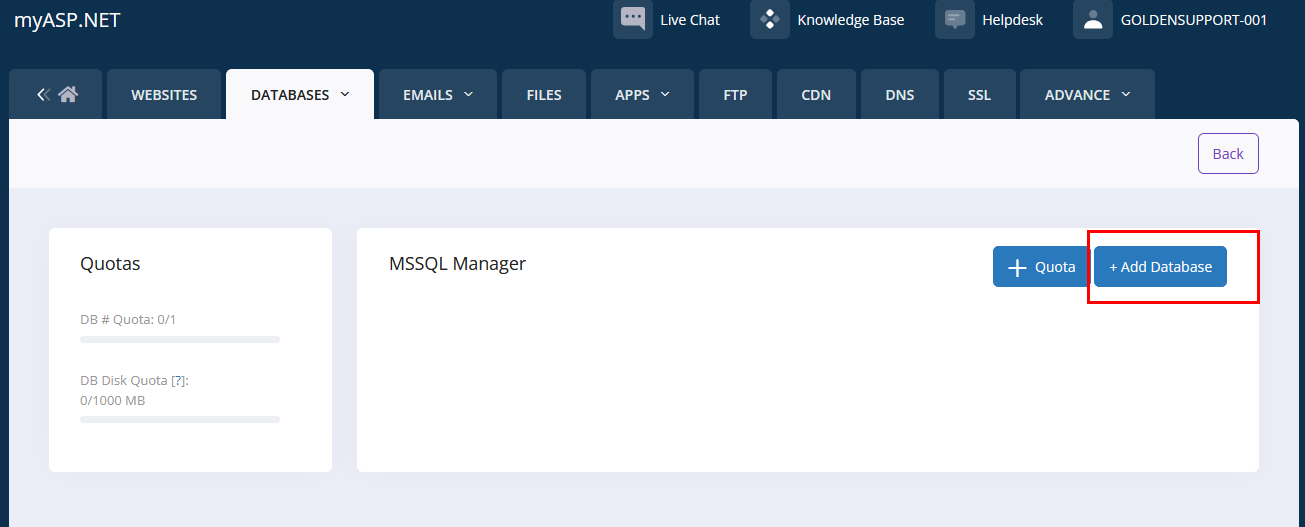Expand the DATABASES dropdown menu

(x=345, y=94)
